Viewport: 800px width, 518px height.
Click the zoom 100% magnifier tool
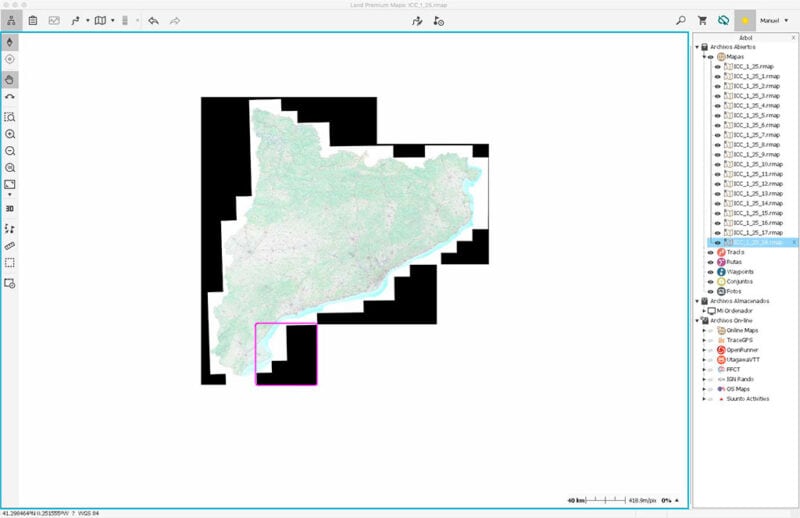click(x=10, y=168)
